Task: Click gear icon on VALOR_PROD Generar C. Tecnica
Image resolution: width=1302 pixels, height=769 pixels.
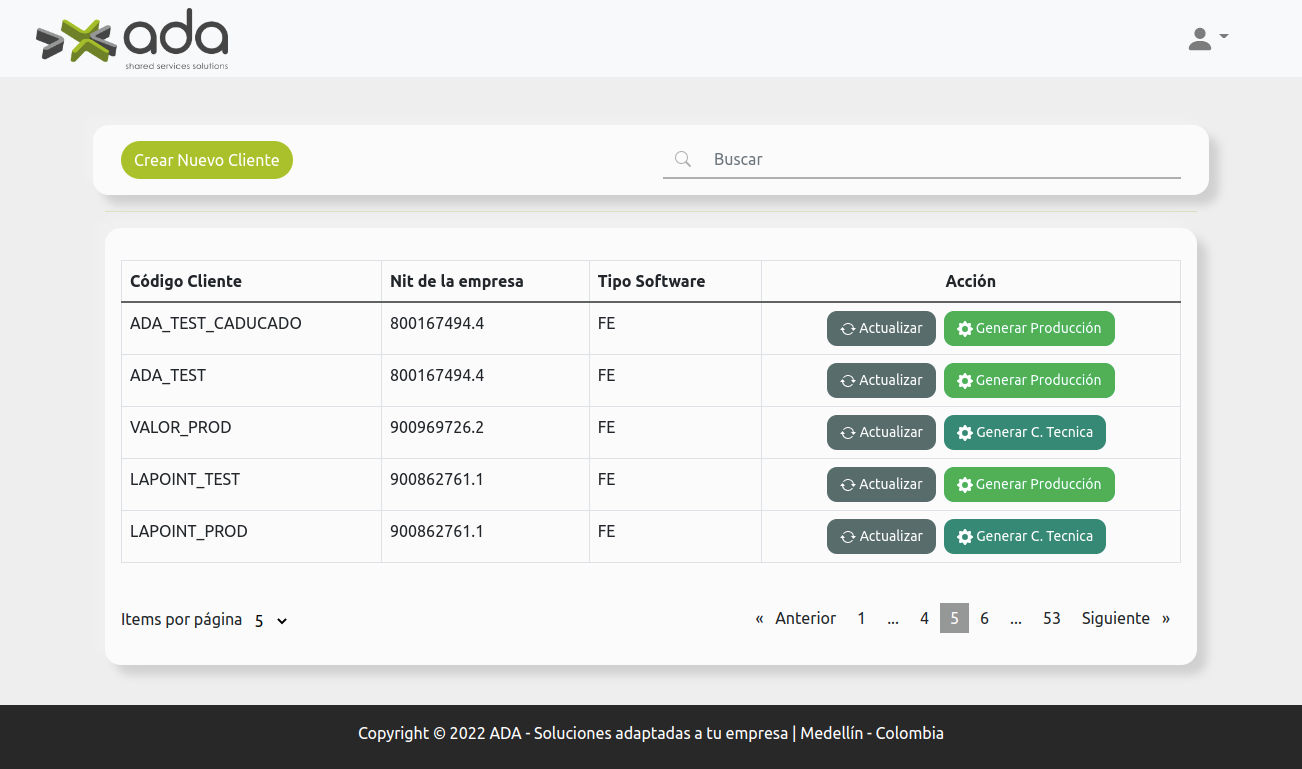Action: pyautogui.click(x=965, y=433)
